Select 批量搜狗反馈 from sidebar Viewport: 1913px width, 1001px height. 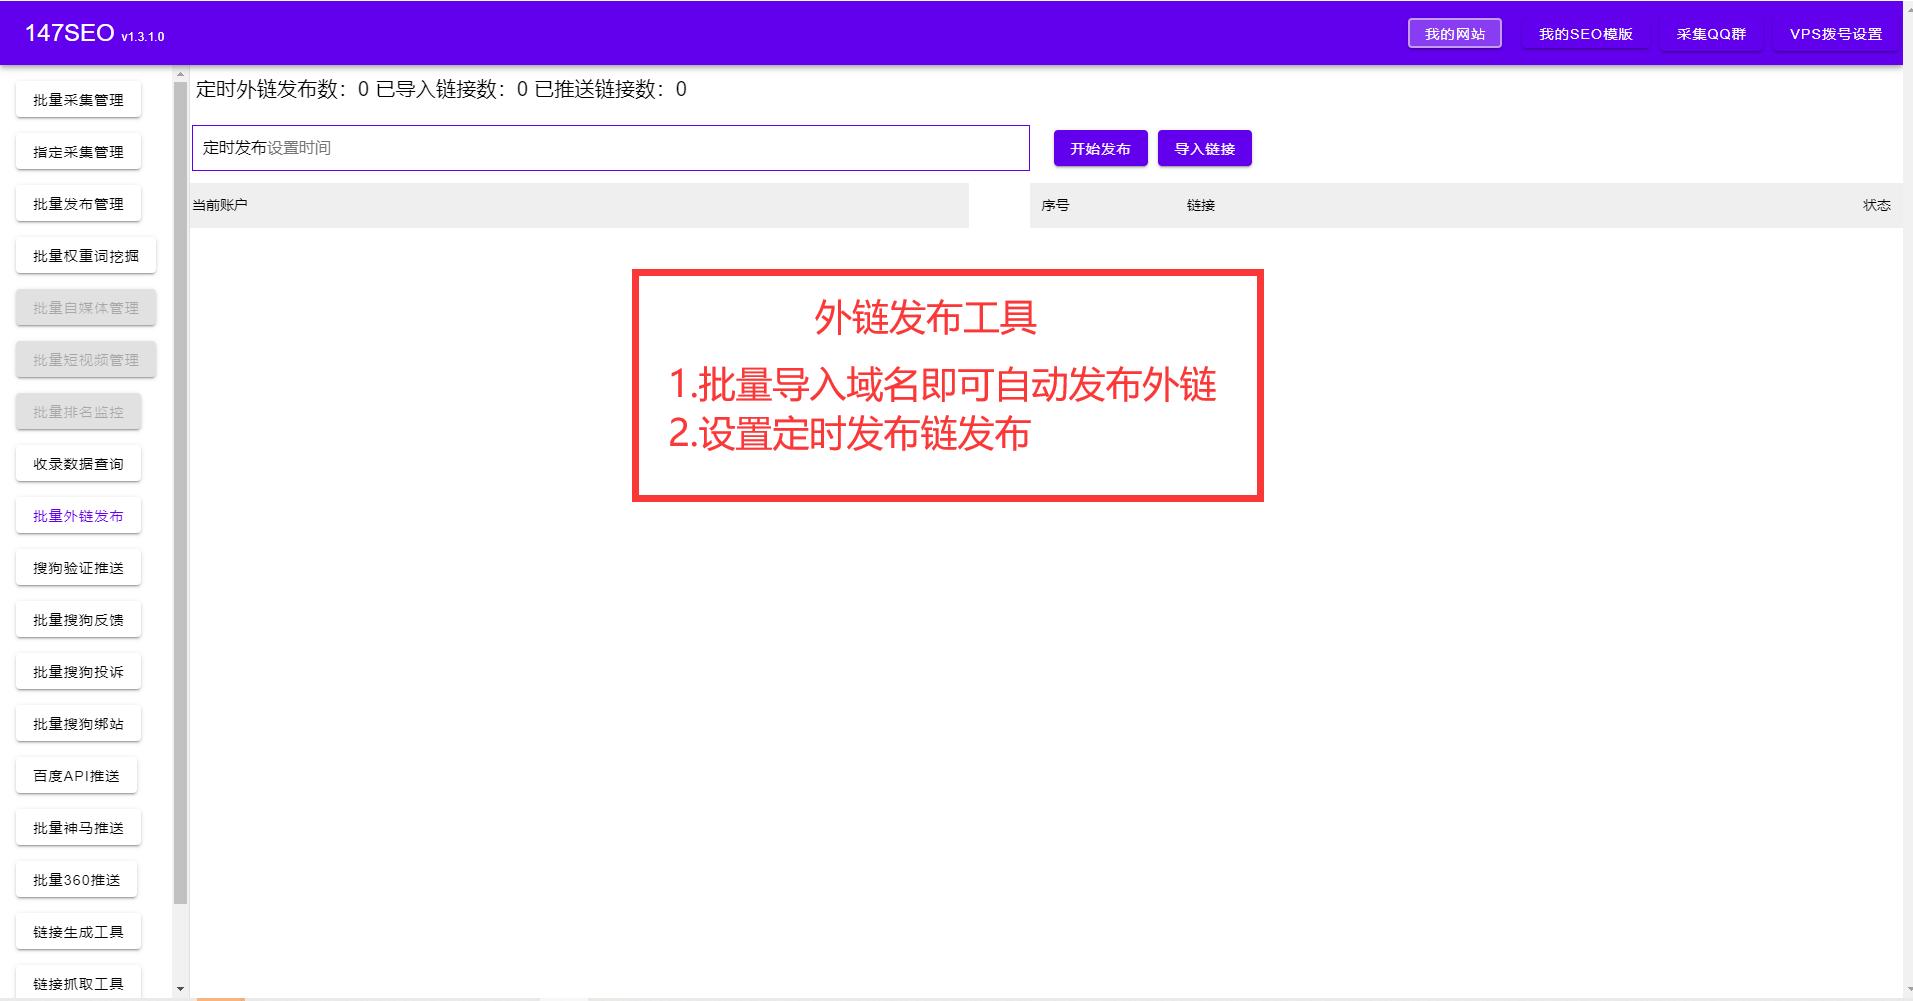(x=78, y=619)
